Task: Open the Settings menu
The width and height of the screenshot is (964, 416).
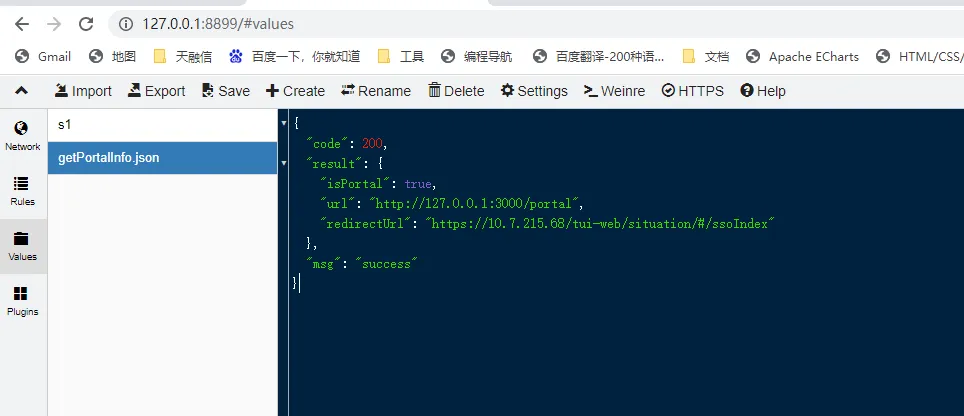Action: pyautogui.click(x=534, y=91)
